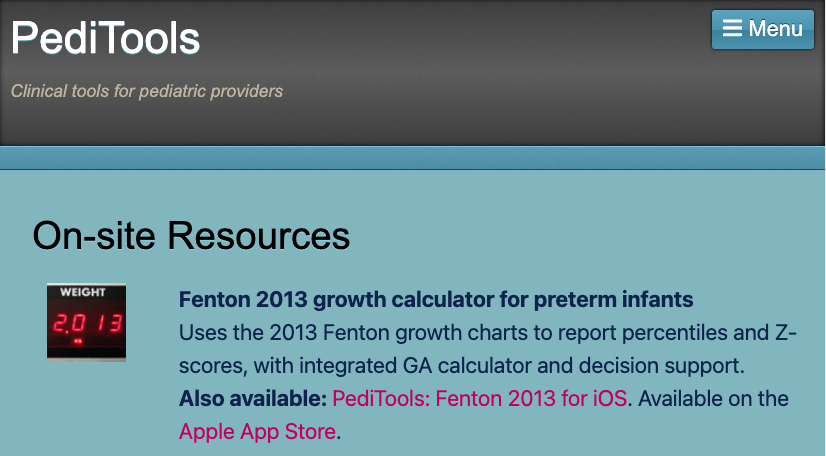The image size is (826, 456).
Task: Click the tagline 'Clinical tools for pediatric providers'
Action: coord(147,91)
